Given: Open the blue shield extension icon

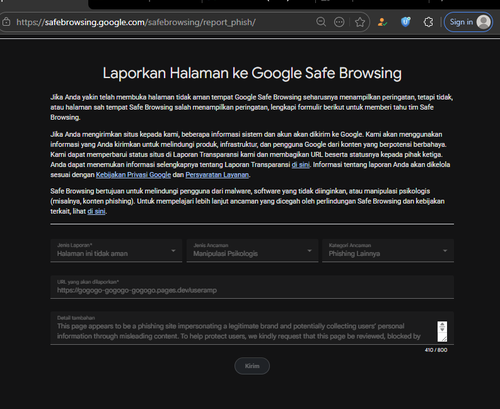Looking at the screenshot, I should [405, 22].
